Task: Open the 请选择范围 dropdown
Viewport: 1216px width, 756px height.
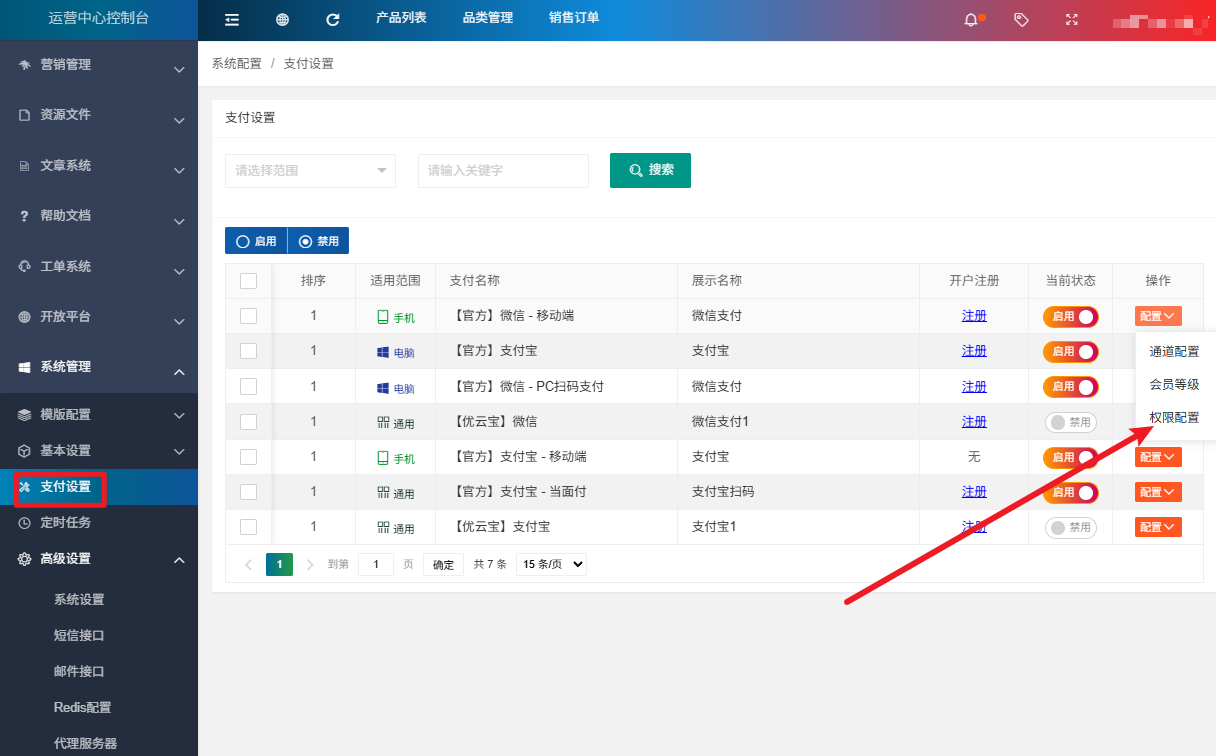Action: (310, 171)
